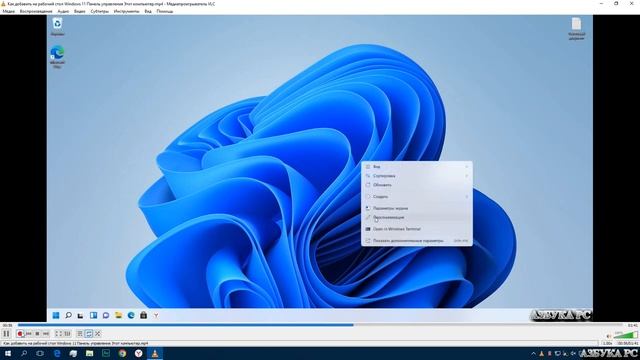The image size is (640, 360).
Task: Click the VLC cone taskbar icon
Action: pos(155,353)
